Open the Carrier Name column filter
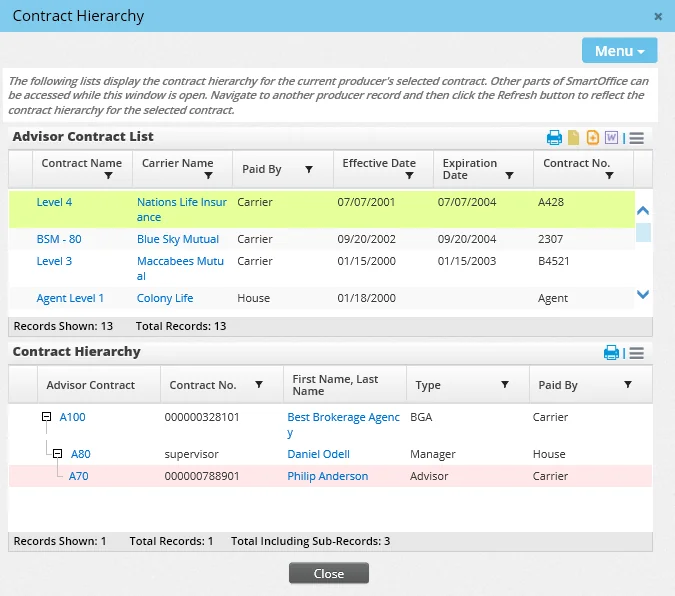 (208, 175)
